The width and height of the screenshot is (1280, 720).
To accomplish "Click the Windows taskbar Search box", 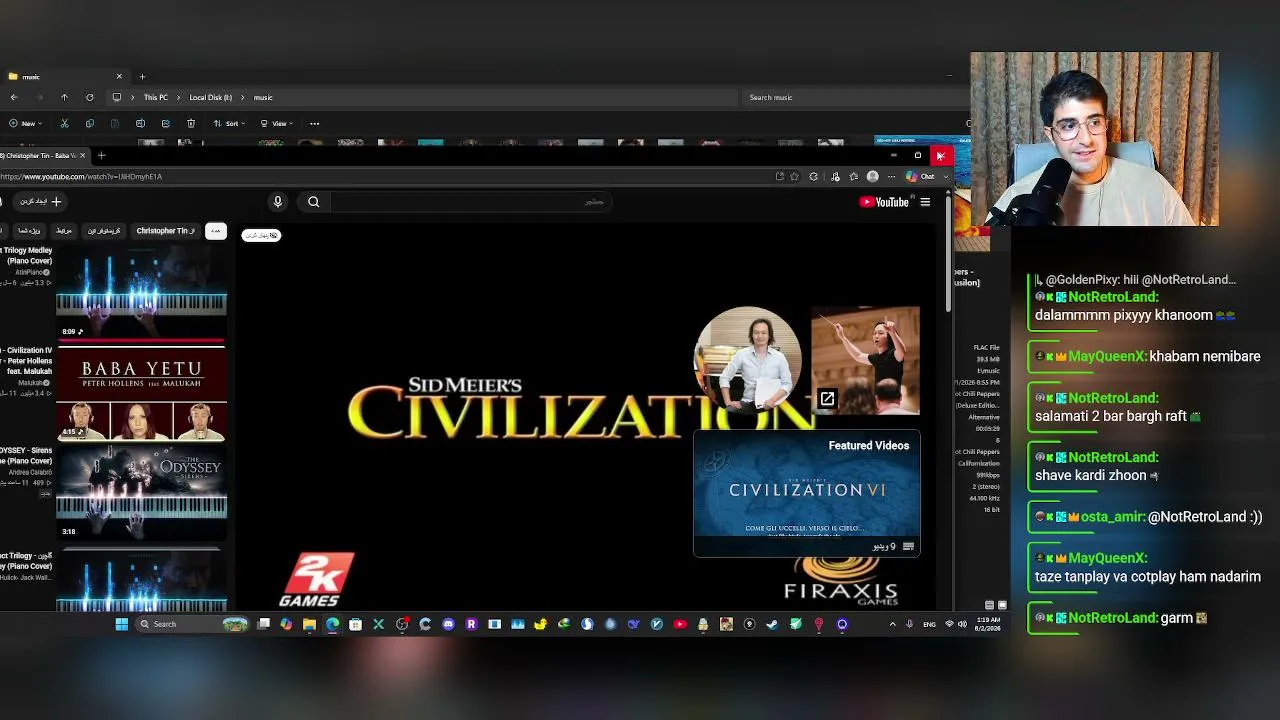I will pos(193,624).
